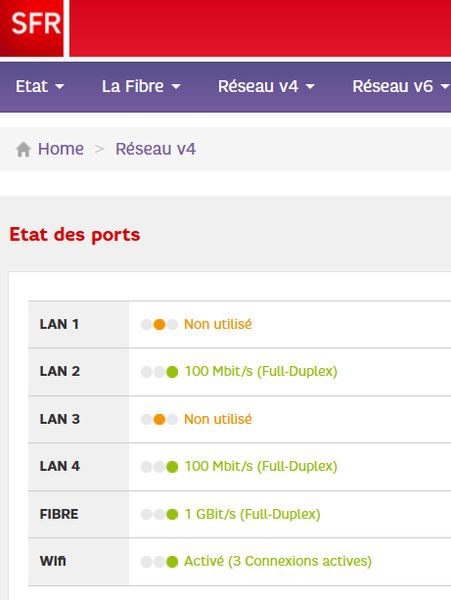Click the Home house icon in breadcrumb

click(23, 149)
